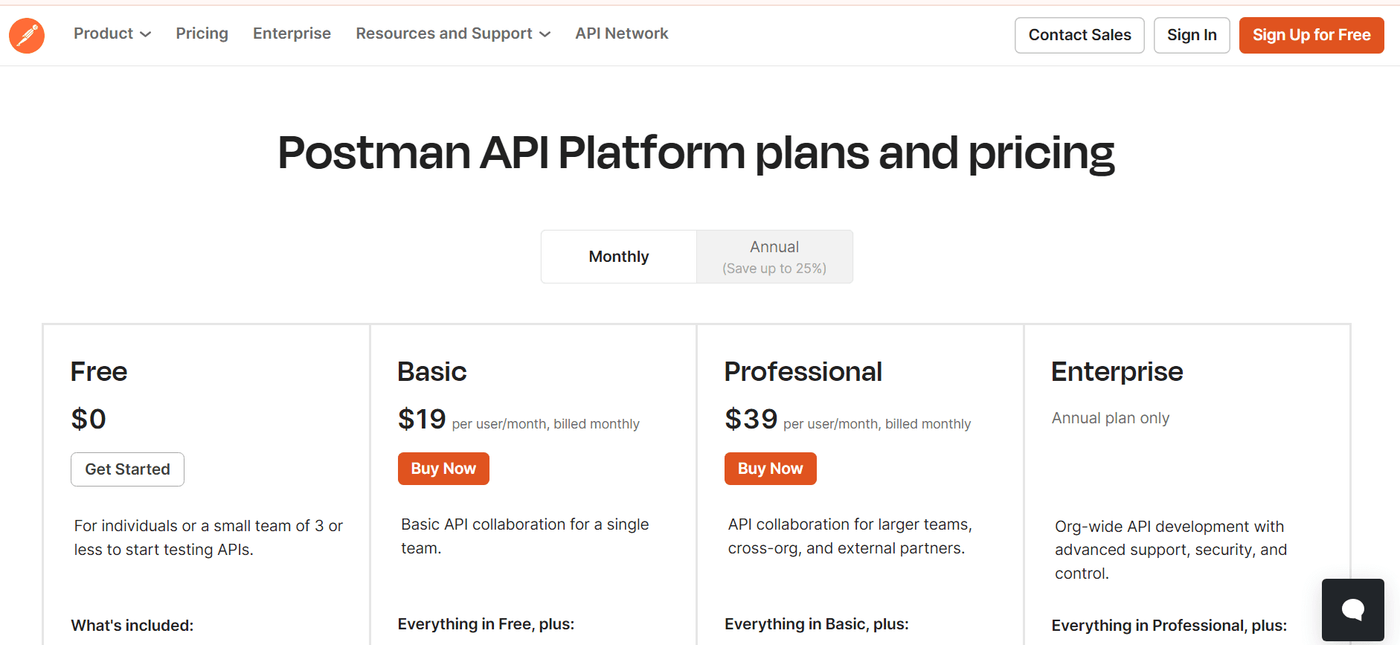The image size is (1400, 645).
Task: Open the chat widget icon
Action: click(1353, 609)
